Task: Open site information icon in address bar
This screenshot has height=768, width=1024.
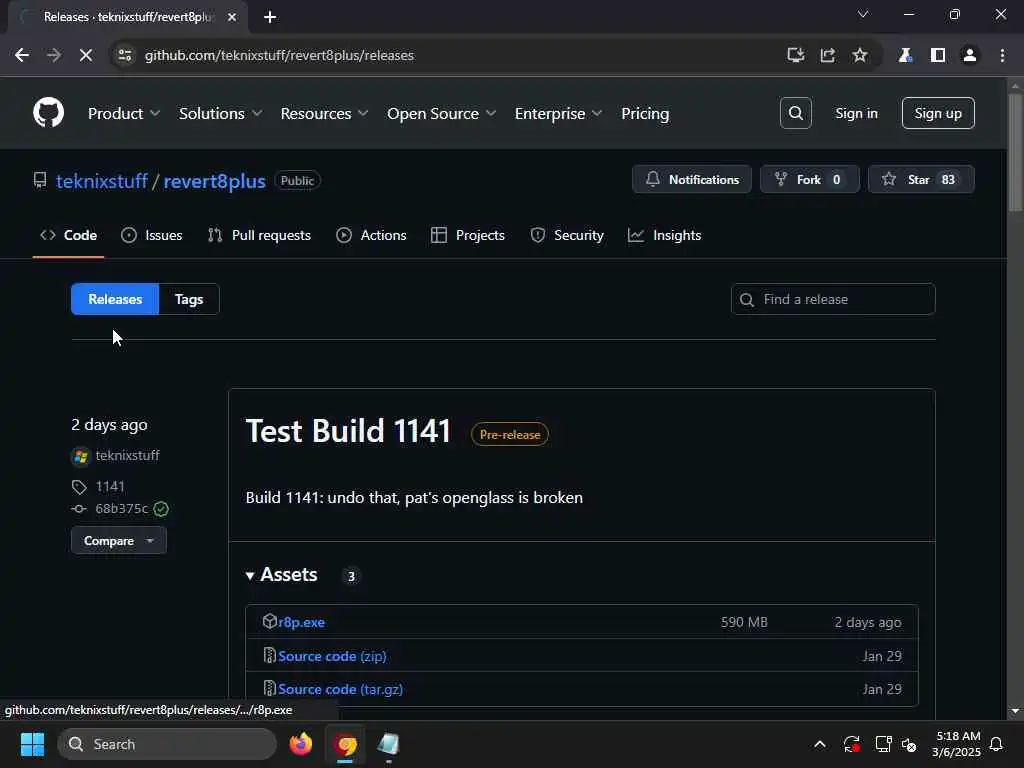Action: pyautogui.click(x=124, y=56)
